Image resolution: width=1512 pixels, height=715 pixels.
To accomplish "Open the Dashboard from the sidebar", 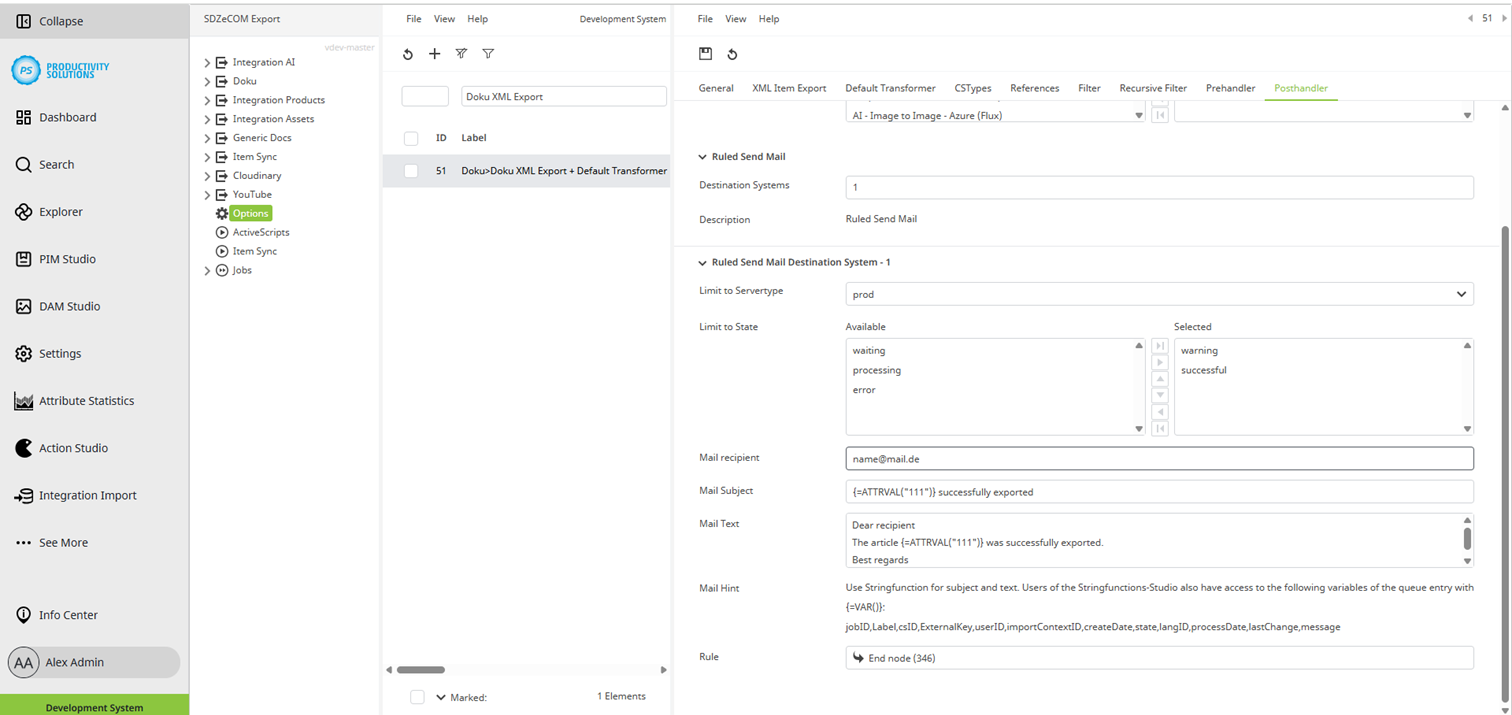I will tap(57, 117).
